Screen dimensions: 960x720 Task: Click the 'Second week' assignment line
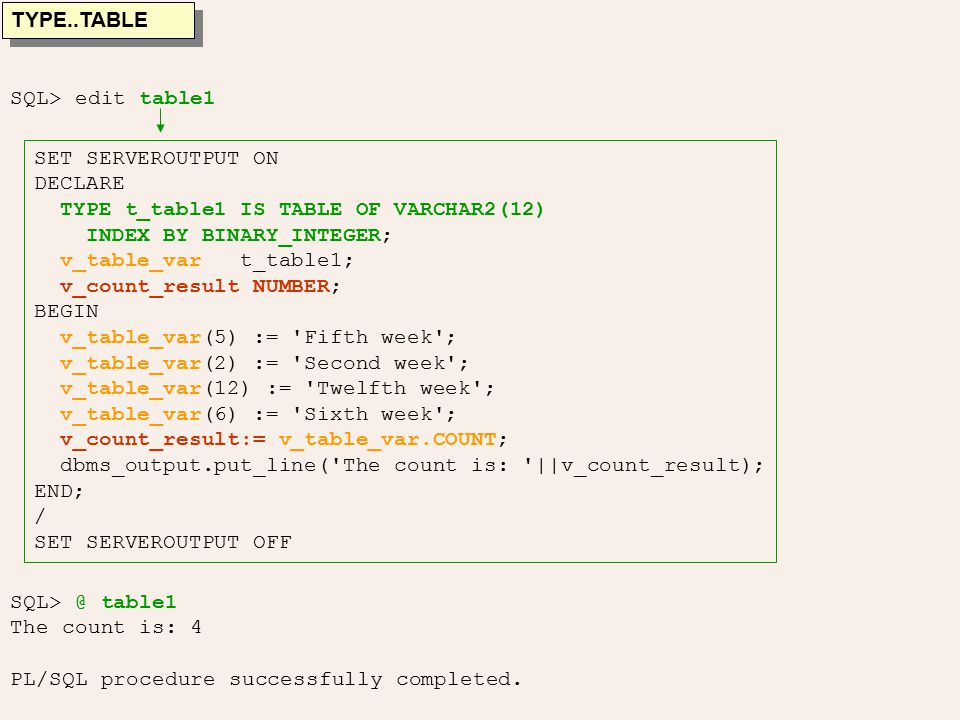tap(264, 363)
